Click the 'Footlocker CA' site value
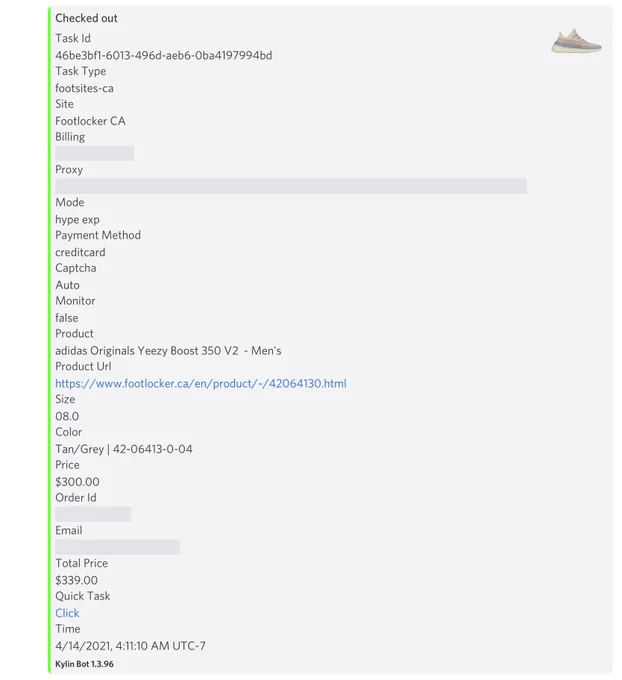Image resolution: width=622 pixels, height=680 pixels. click(90, 121)
